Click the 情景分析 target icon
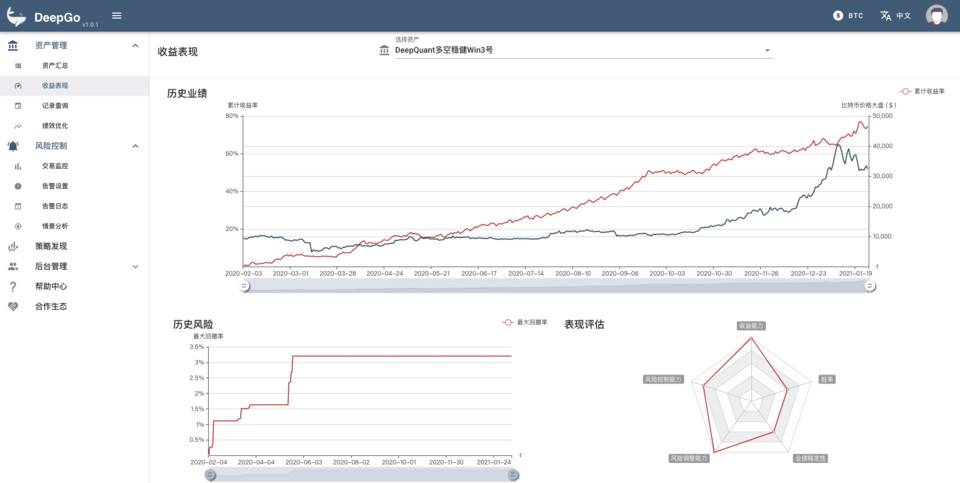Viewport: 960px width, 483px height. click(x=18, y=227)
